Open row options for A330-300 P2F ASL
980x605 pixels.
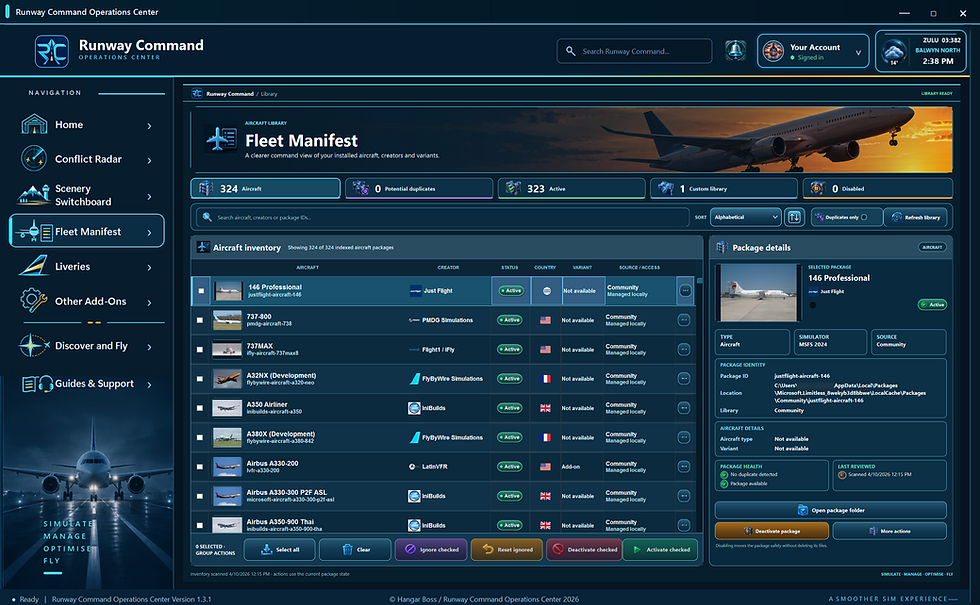(x=684, y=496)
